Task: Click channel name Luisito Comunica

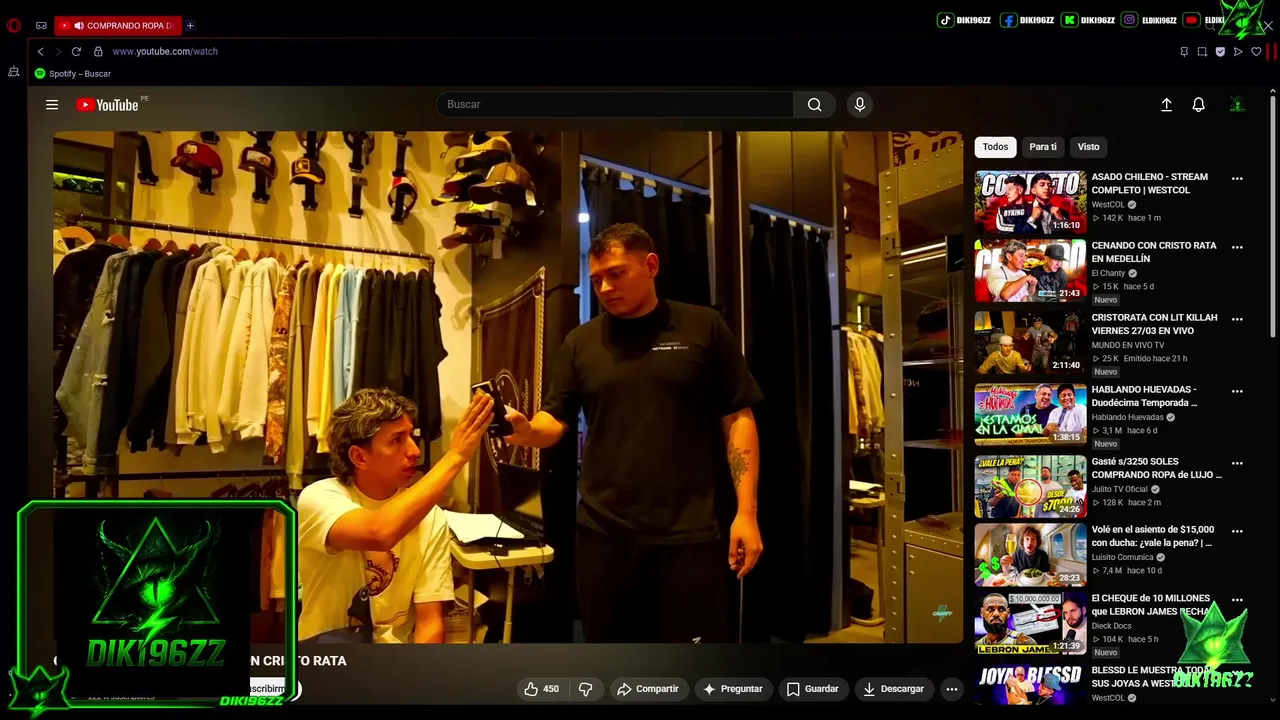Action: 1122,557
